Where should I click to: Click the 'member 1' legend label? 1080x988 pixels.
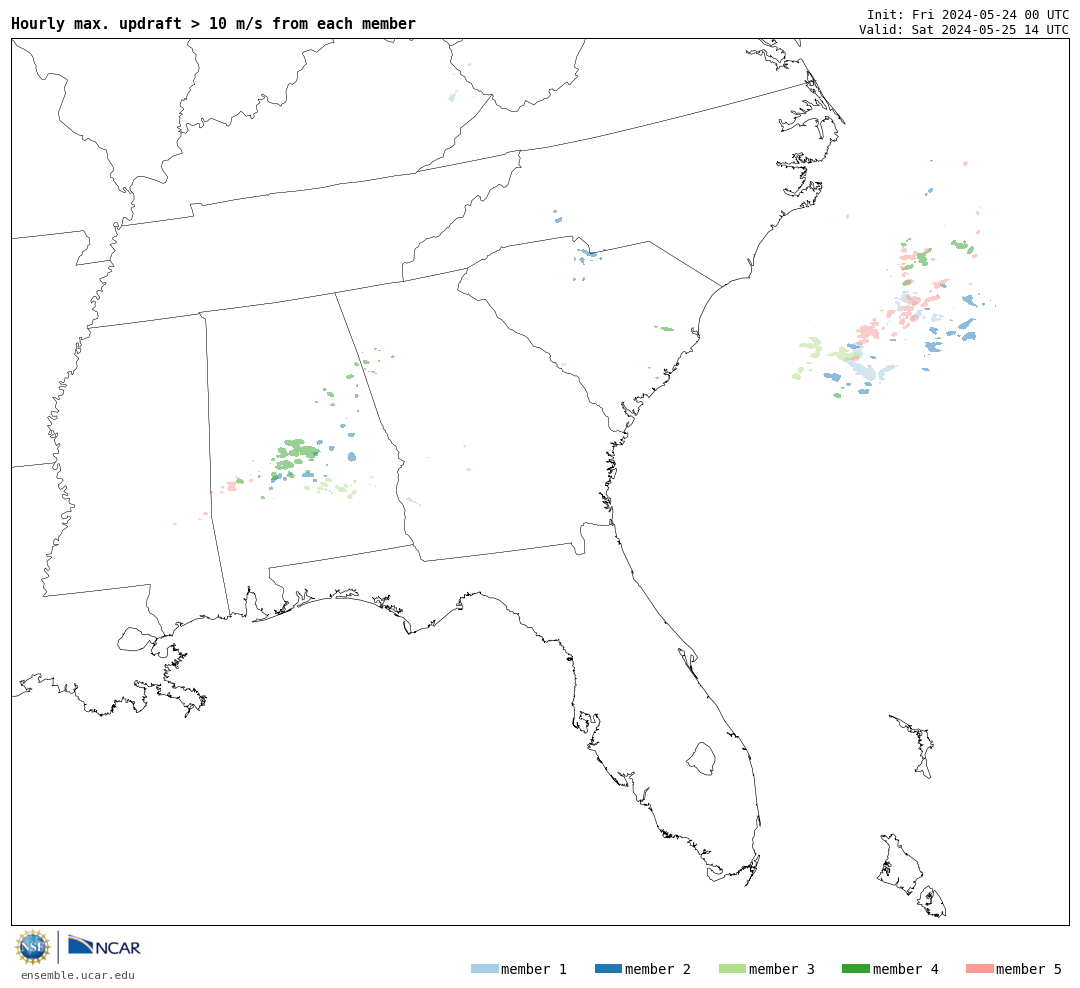(x=534, y=969)
